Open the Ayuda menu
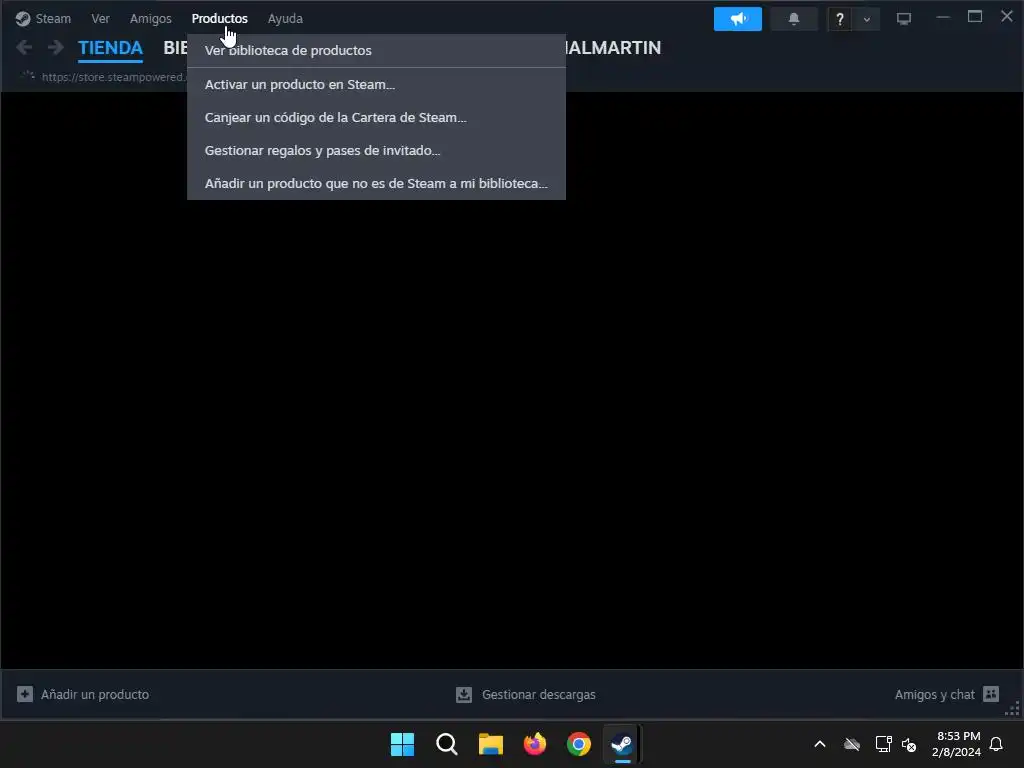This screenshot has width=1024, height=768. tap(285, 18)
